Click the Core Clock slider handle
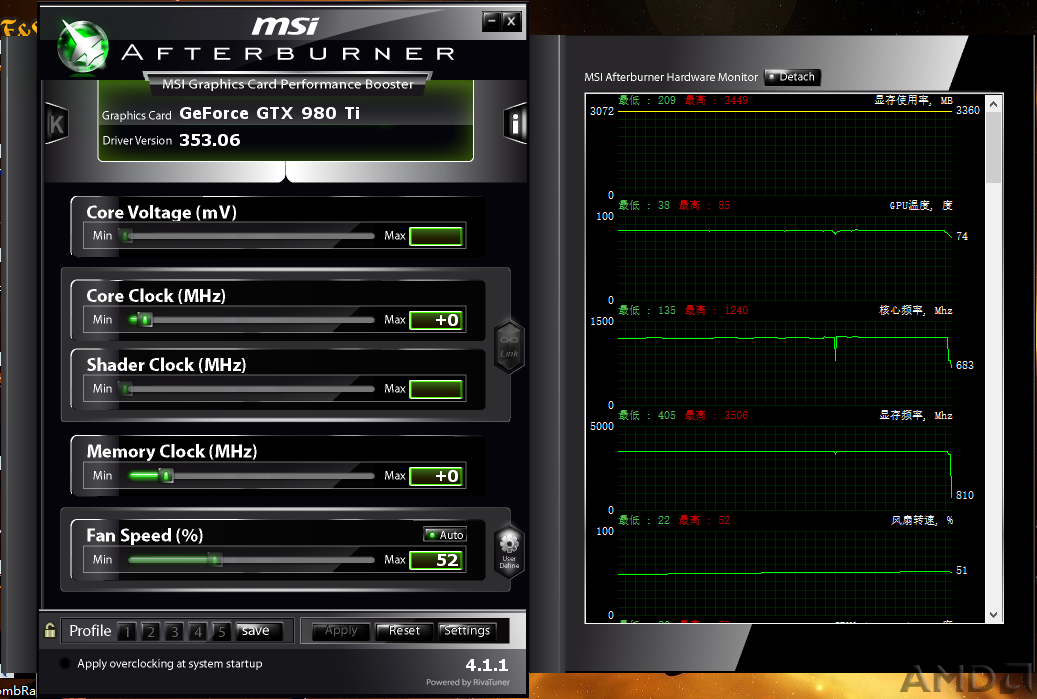 point(146,320)
